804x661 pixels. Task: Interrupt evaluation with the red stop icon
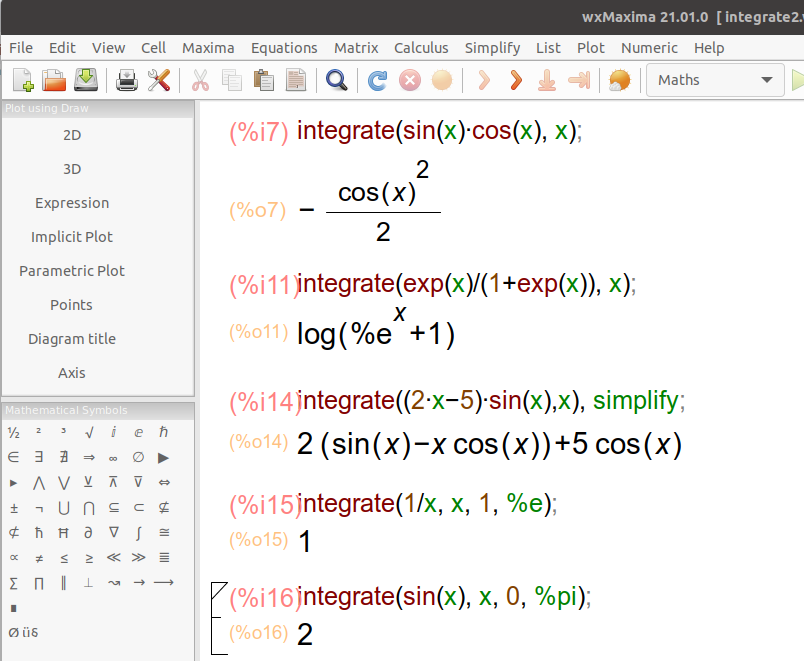coord(409,82)
